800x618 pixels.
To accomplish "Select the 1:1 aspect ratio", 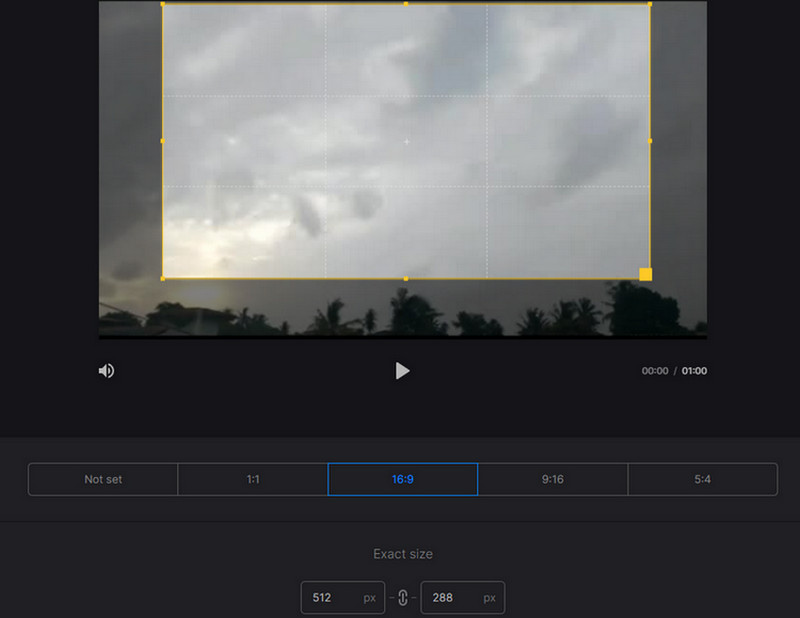I will click(253, 479).
